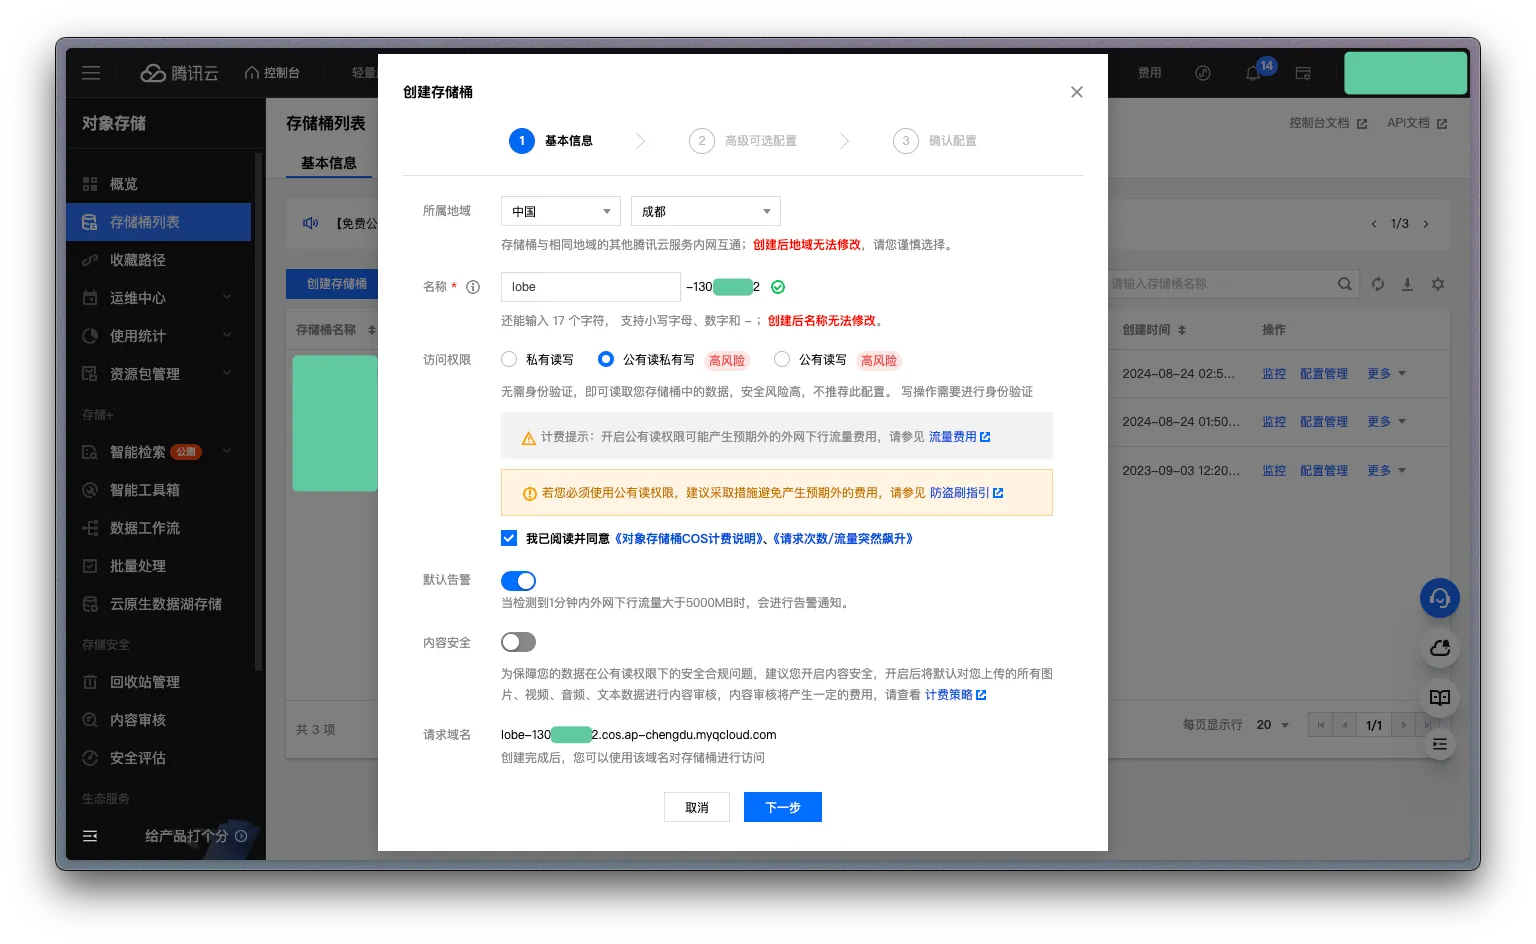Open the 成都 region dropdown

click(705, 211)
